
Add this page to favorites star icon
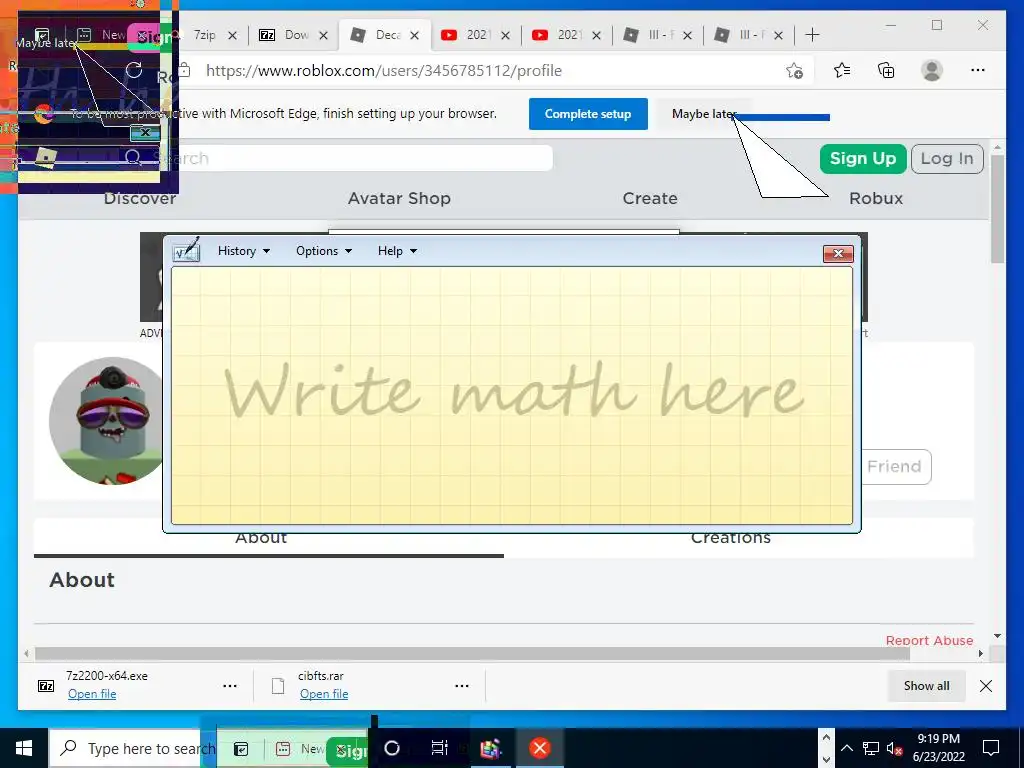click(794, 71)
